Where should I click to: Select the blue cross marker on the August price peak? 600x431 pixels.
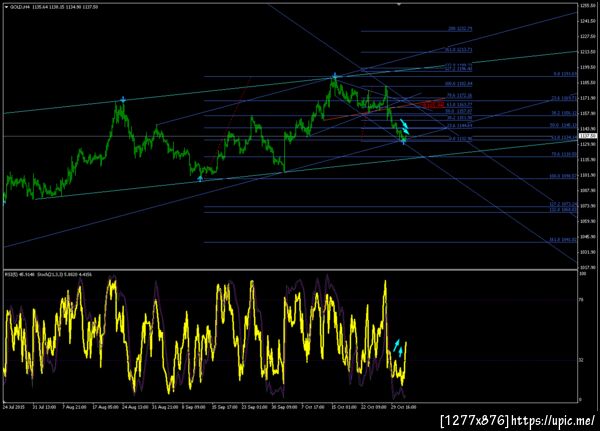[x=123, y=100]
